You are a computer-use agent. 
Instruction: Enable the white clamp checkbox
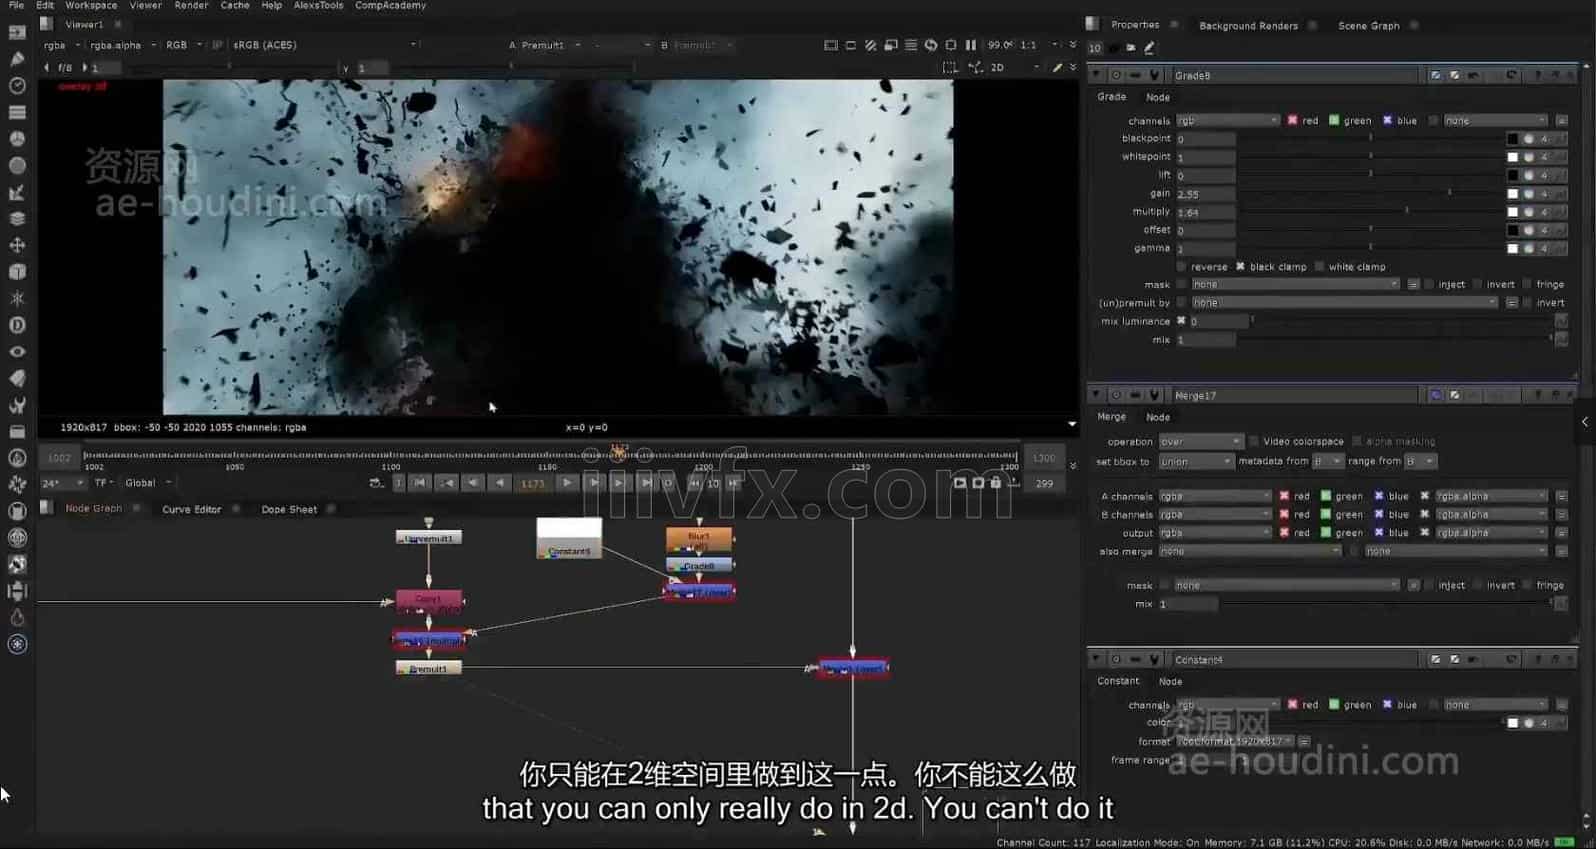[x=1319, y=267]
